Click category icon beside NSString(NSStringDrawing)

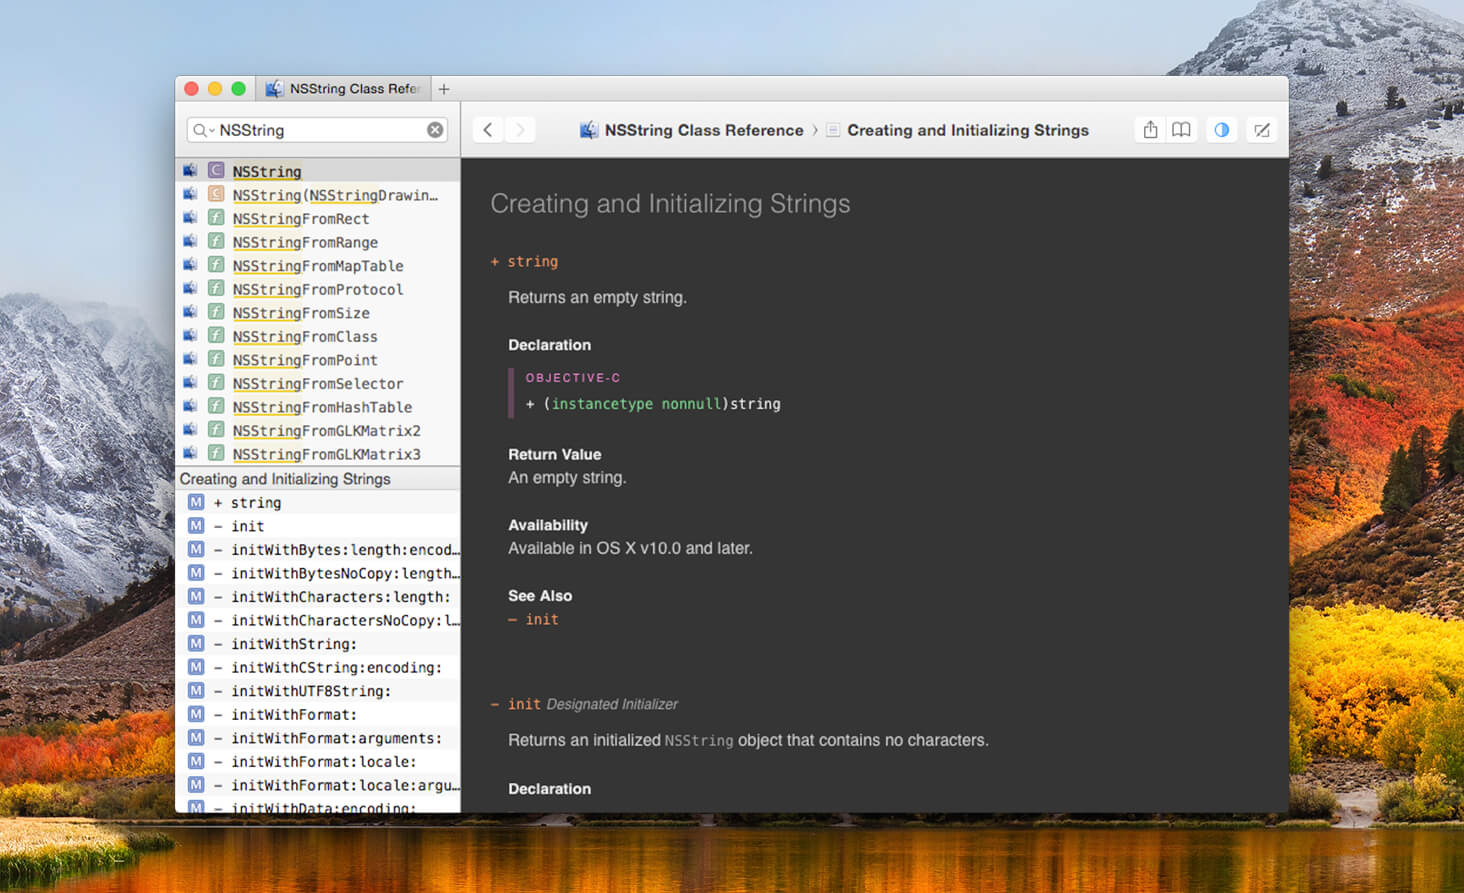[216, 194]
